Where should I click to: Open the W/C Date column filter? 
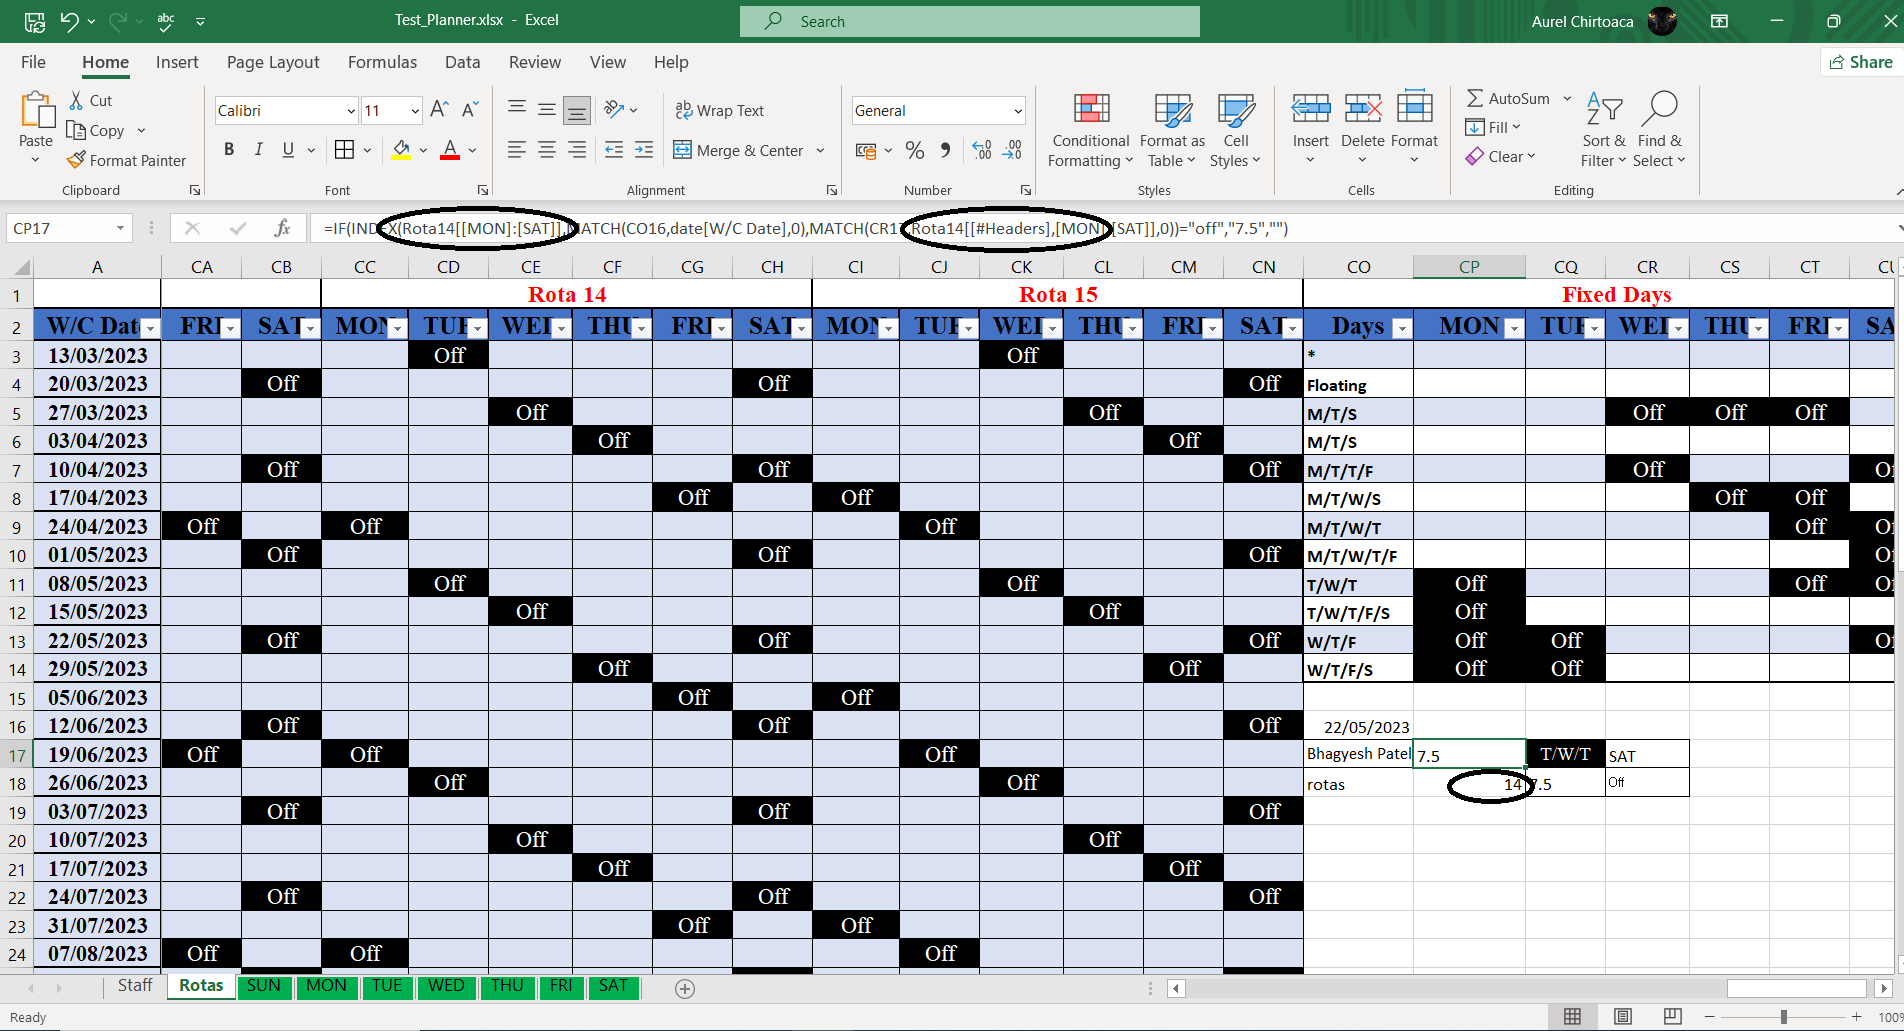[x=149, y=327]
